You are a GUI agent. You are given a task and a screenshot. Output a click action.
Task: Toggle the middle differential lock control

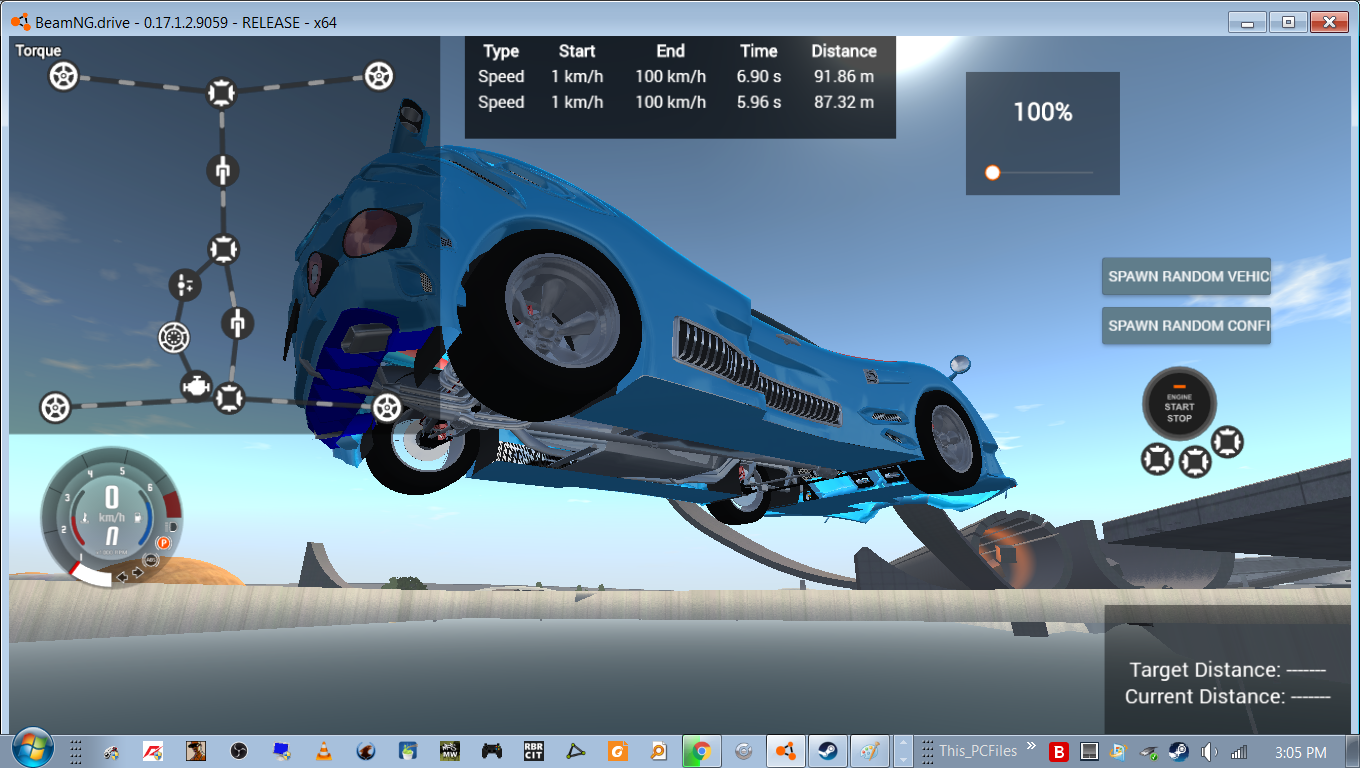(x=1194, y=460)
